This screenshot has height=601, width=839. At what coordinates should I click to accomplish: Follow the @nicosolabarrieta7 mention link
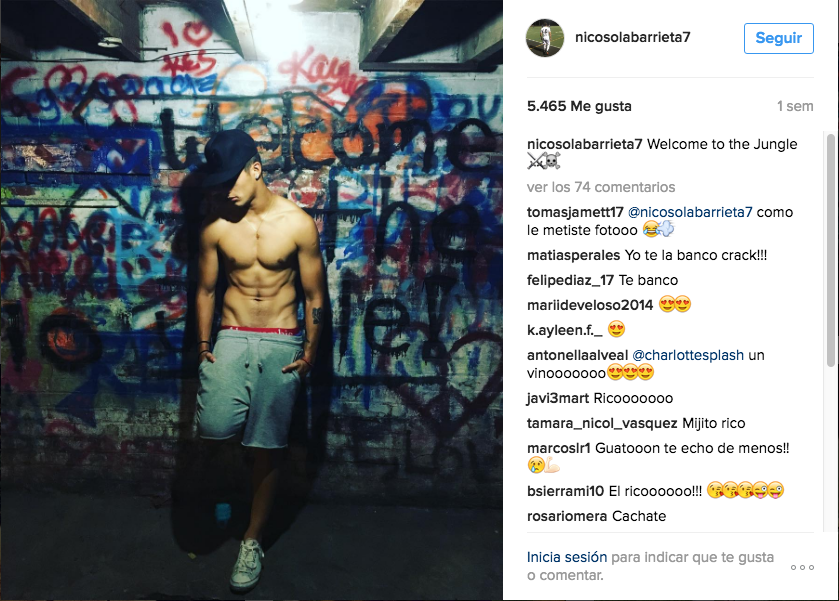(690, 212)
